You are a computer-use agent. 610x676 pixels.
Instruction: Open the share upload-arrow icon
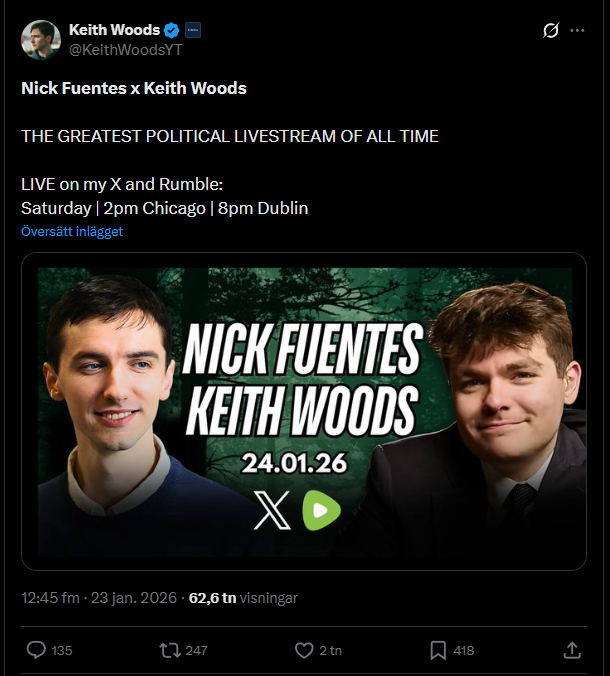coord(572,650)
